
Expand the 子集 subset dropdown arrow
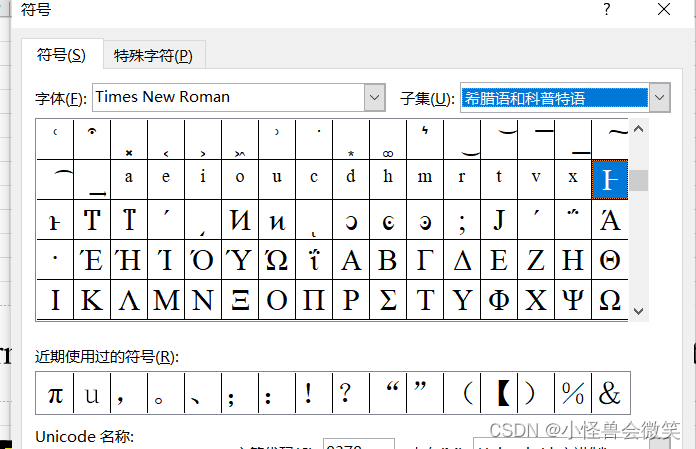click(660, 97)
